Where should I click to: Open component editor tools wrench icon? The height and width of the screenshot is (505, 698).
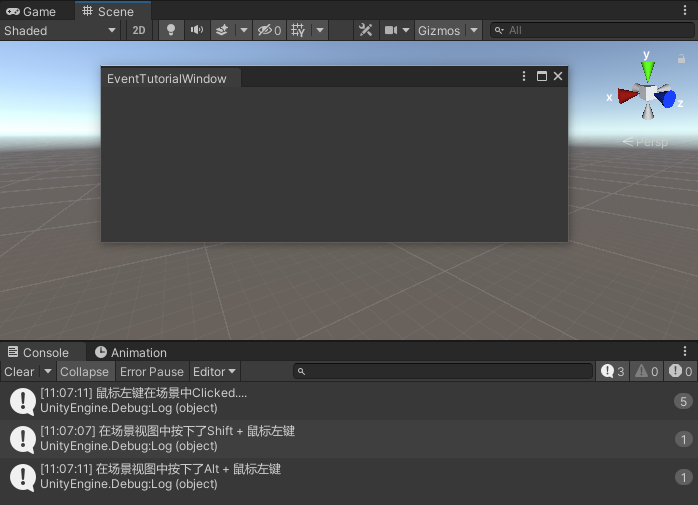tap(365, 30)
